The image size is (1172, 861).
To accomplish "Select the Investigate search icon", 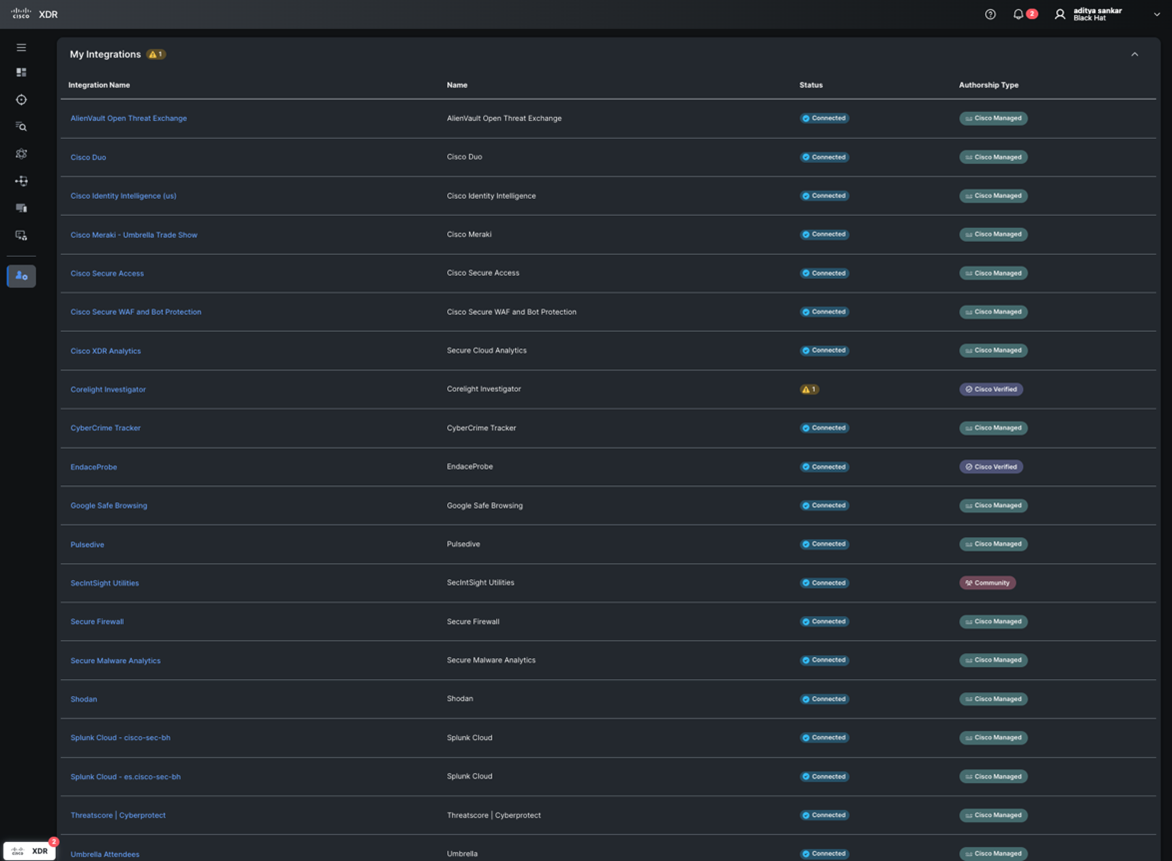I will (x=20, y=126).
